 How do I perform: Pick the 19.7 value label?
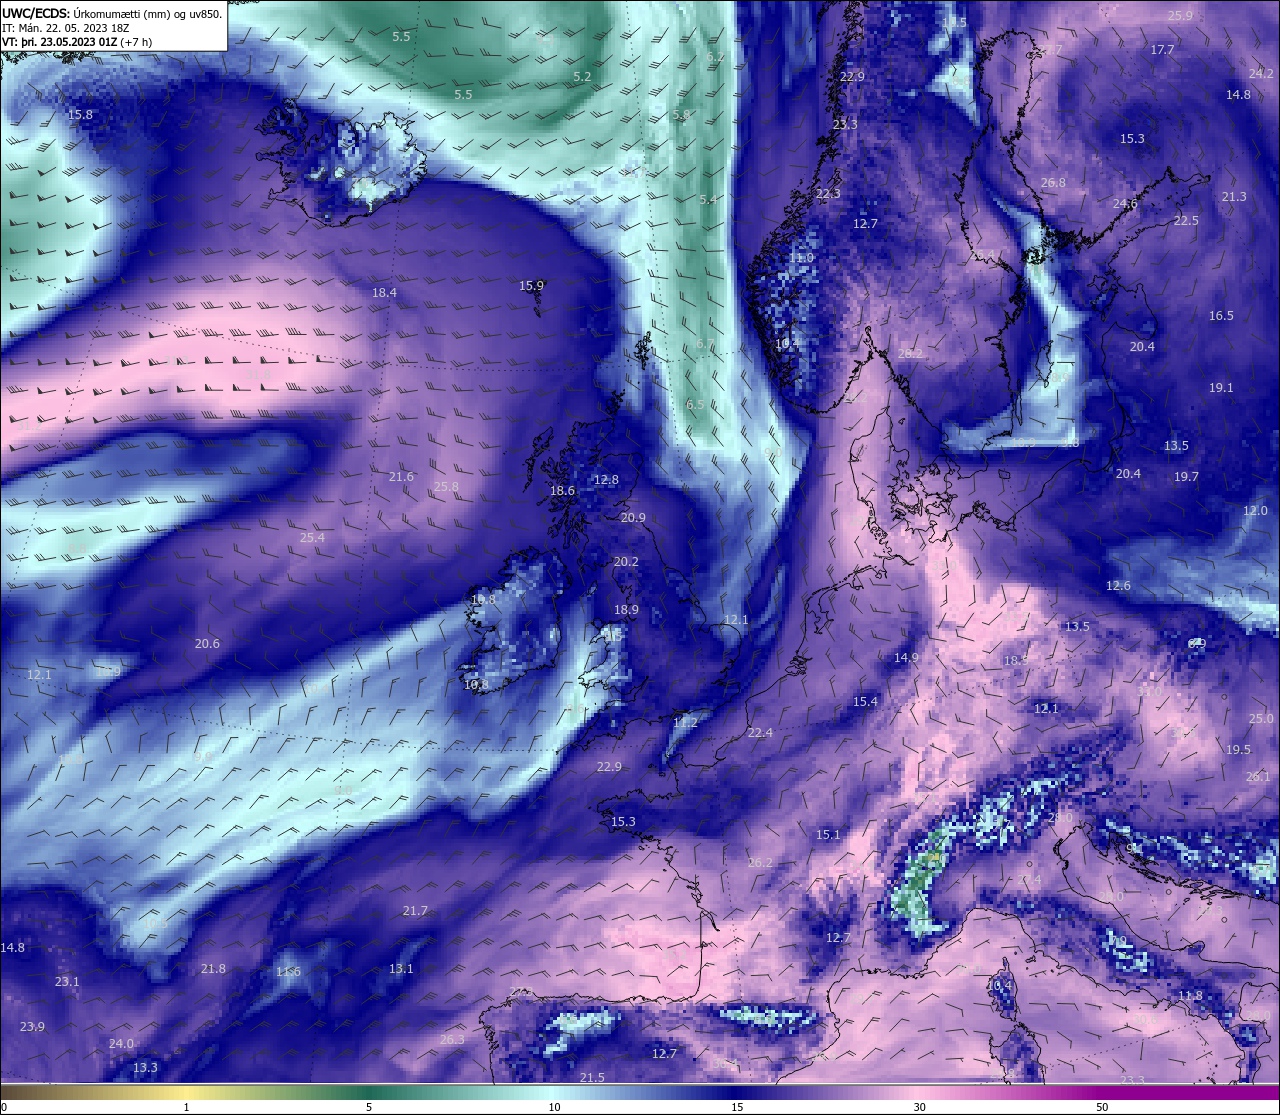point(1186,477)
